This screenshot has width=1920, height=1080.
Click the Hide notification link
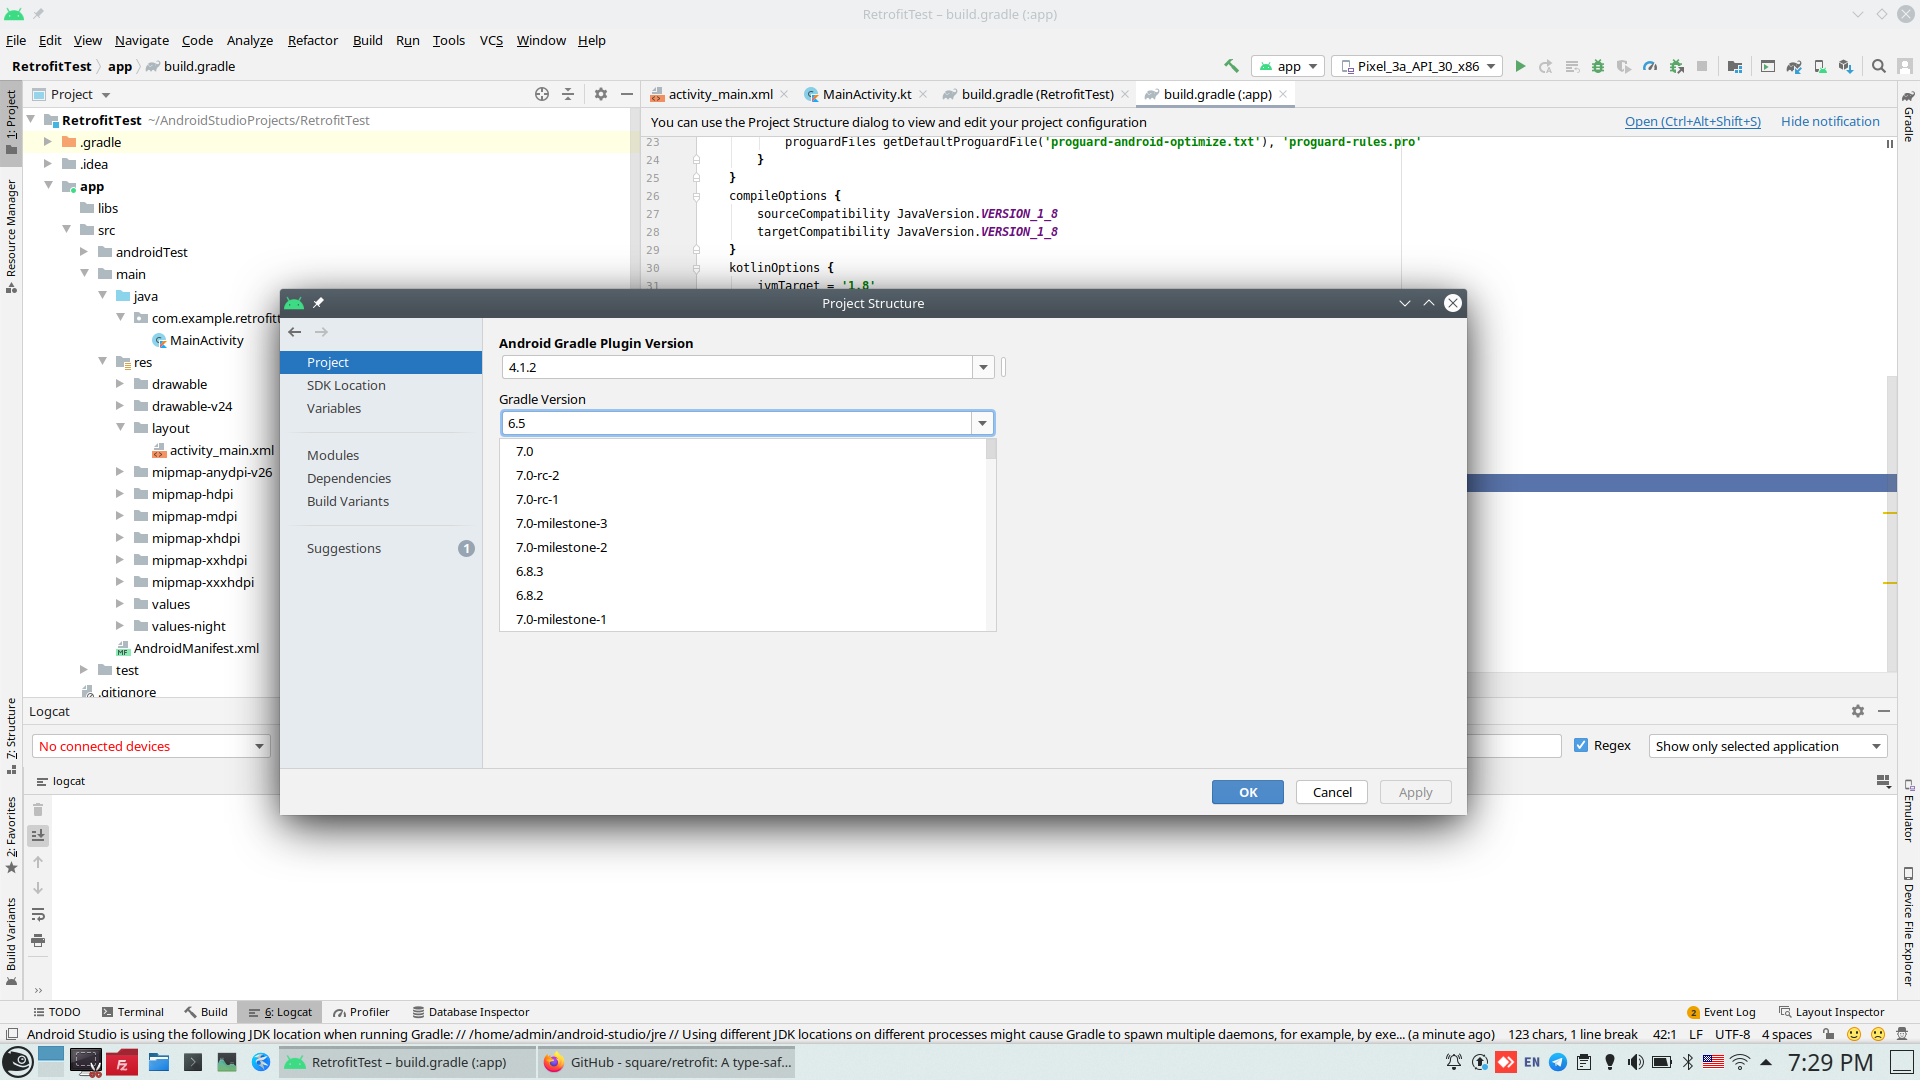pyautogui.click(x=1830, y=121)
